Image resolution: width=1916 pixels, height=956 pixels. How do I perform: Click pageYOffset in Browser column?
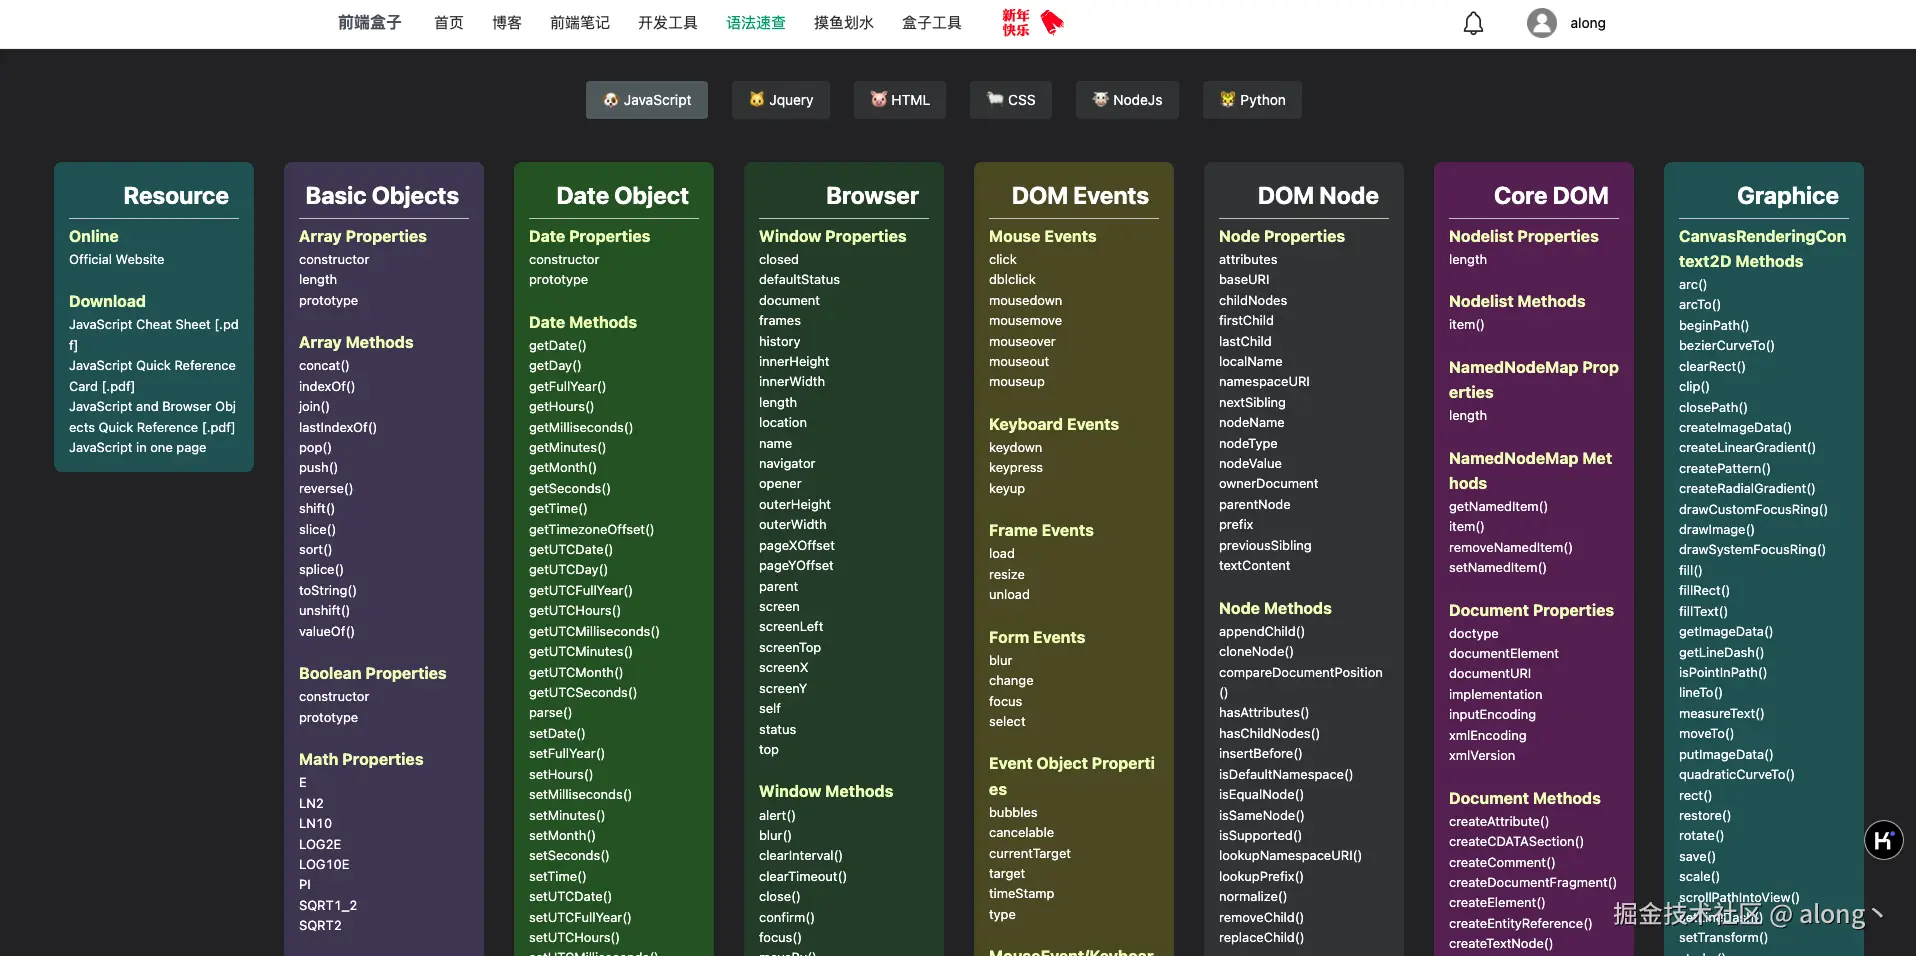[x=796, y=566]
